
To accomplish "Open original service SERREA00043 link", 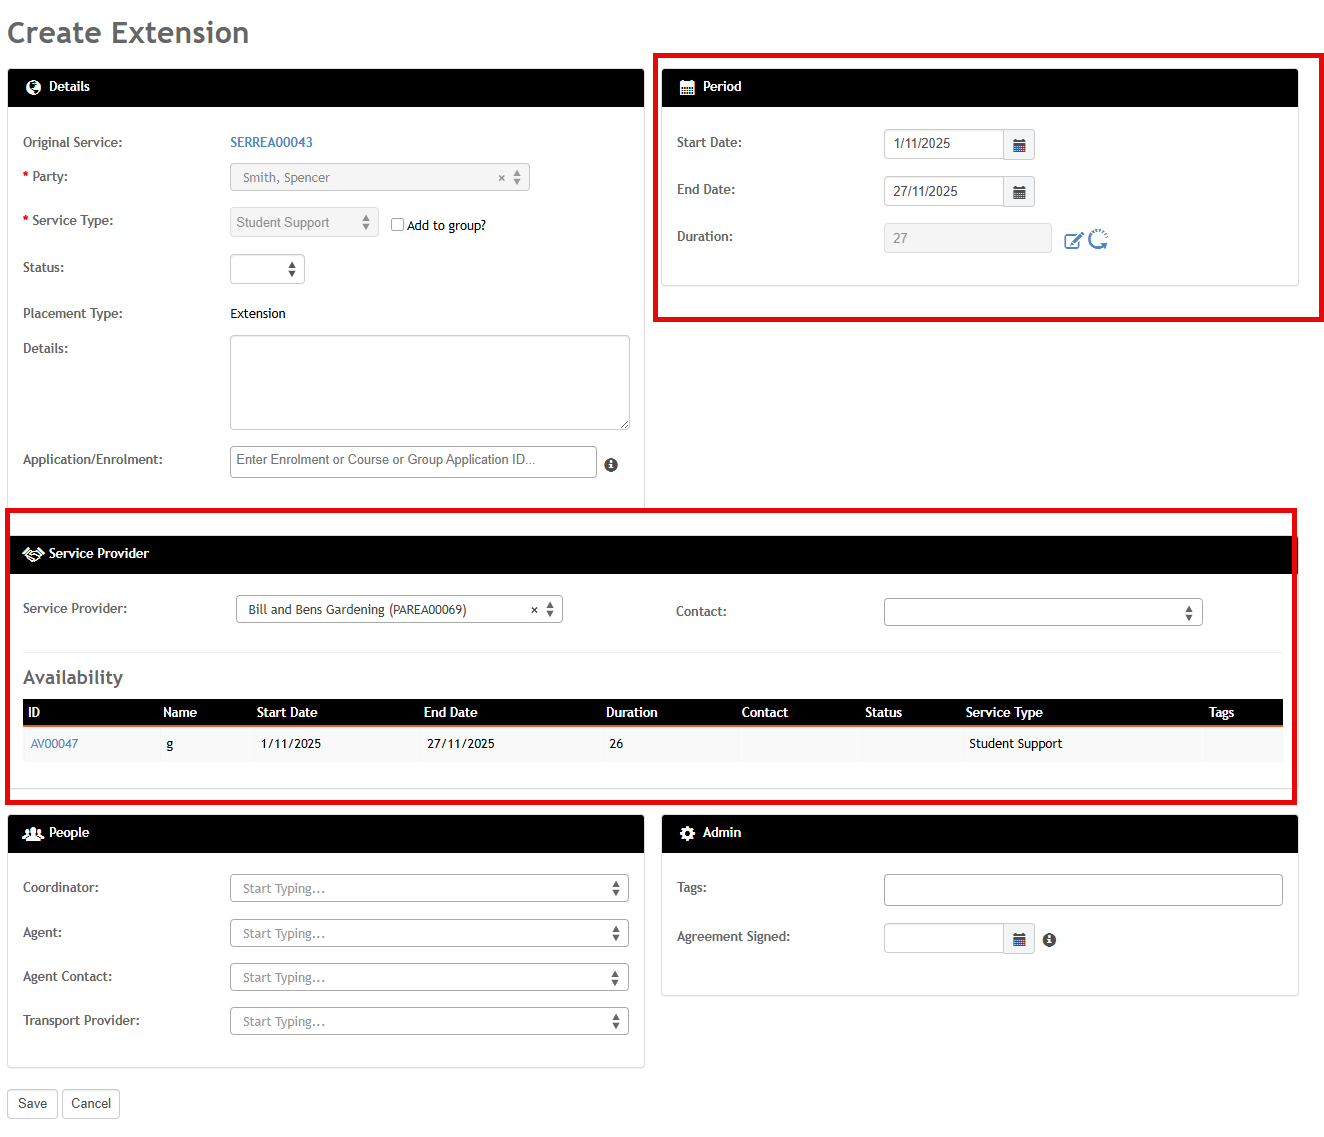I will pos(271,142).
